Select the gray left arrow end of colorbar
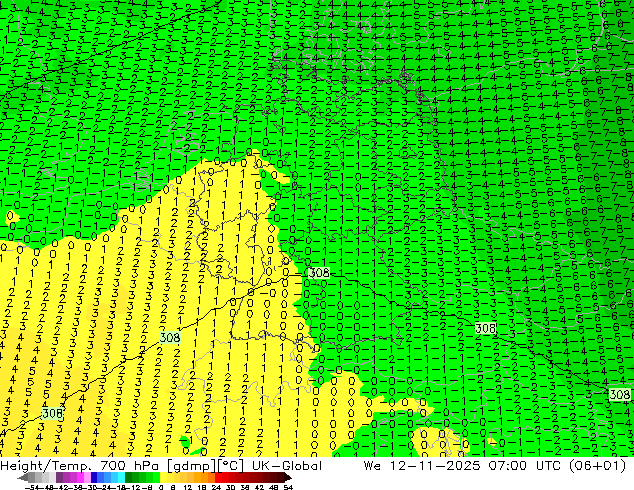Viewport: 634px width, 490px height. (x=23, y=478)
